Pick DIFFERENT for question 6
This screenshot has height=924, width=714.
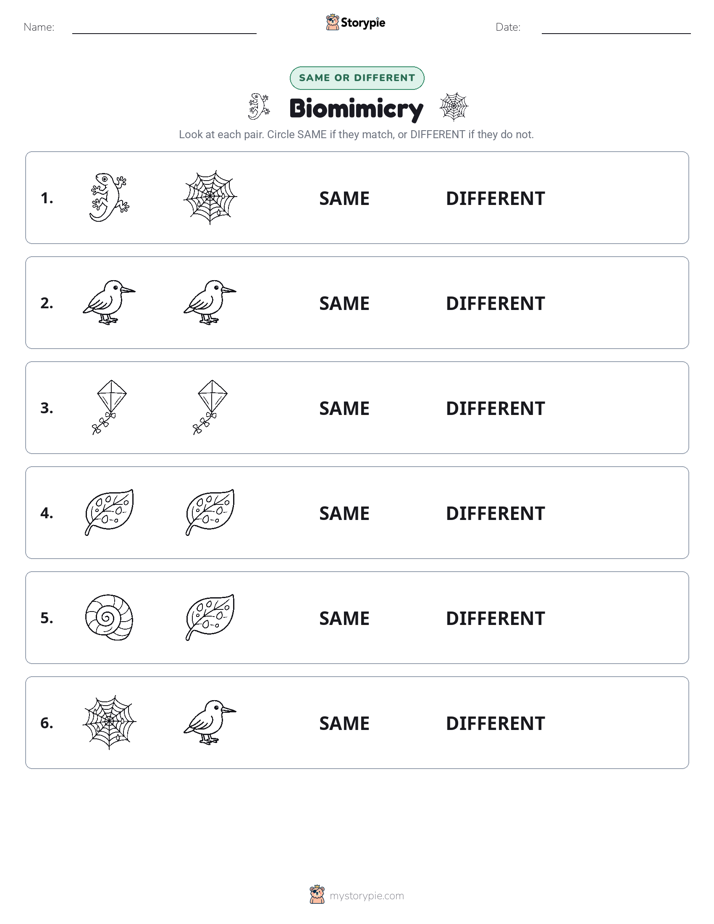pyautogui.click(x=495, y=723)
